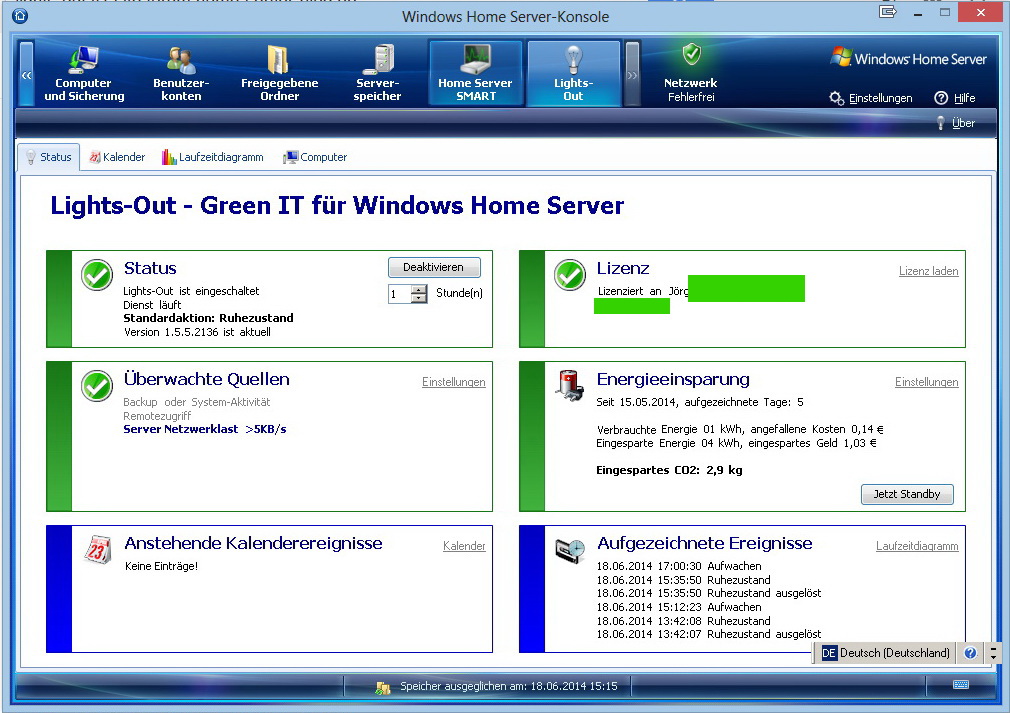The height and width of the screenshot is (713, 1010).
Task: Click the Energieeinsparung battery icon
Action: click(x=569, y=385)
